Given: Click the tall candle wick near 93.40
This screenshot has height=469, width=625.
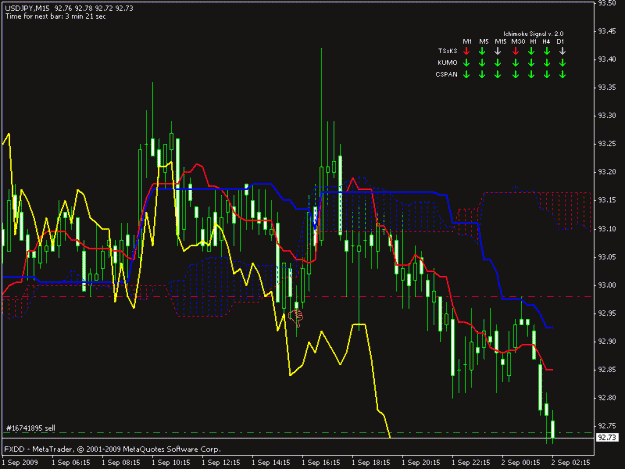Looking at the screenshot, I should 321,108.
